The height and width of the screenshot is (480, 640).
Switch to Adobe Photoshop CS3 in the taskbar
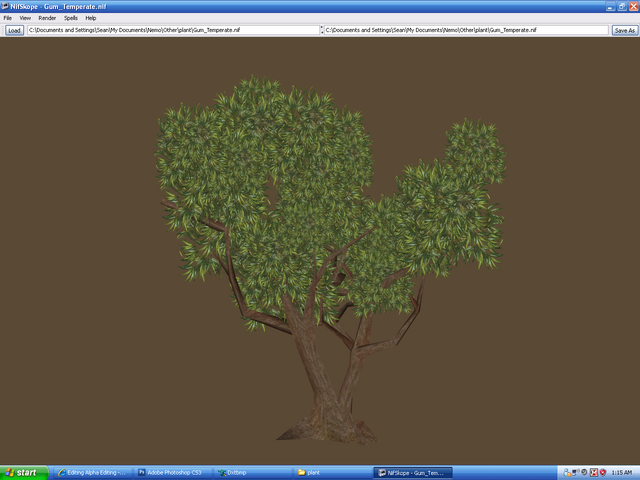point(173,473)
